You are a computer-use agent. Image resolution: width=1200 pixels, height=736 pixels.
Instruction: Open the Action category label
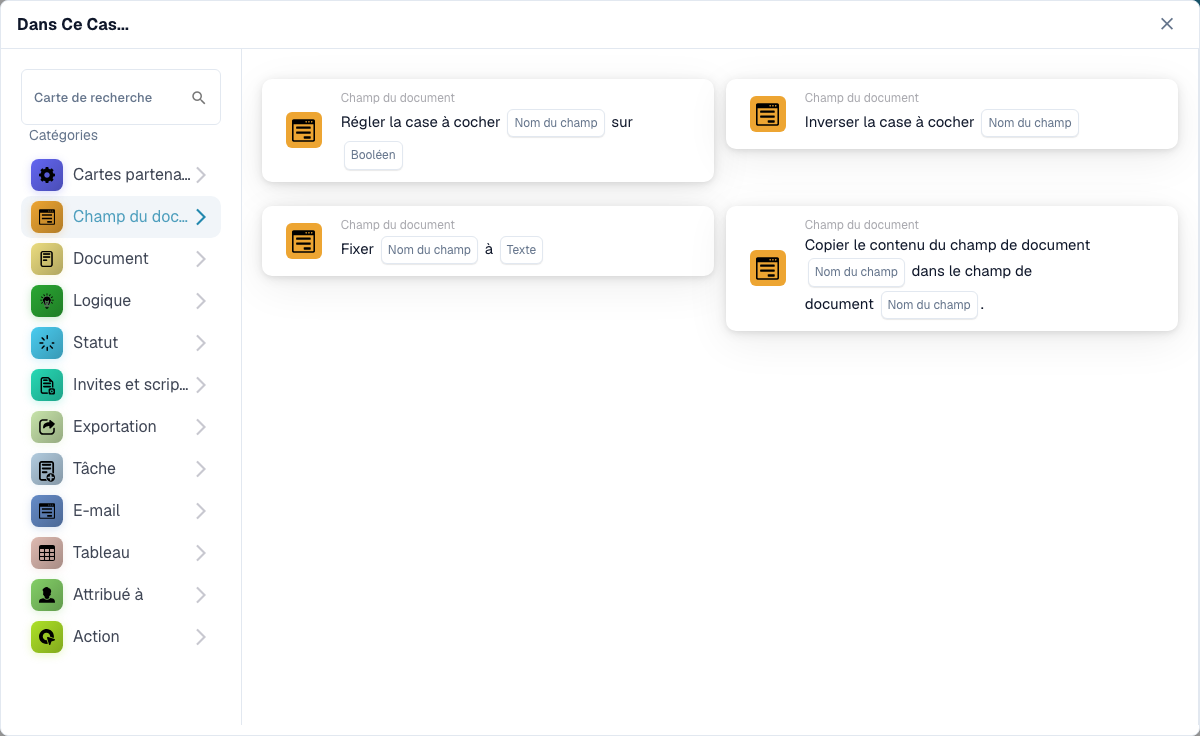pyautogui.click(x=96, y=637)
